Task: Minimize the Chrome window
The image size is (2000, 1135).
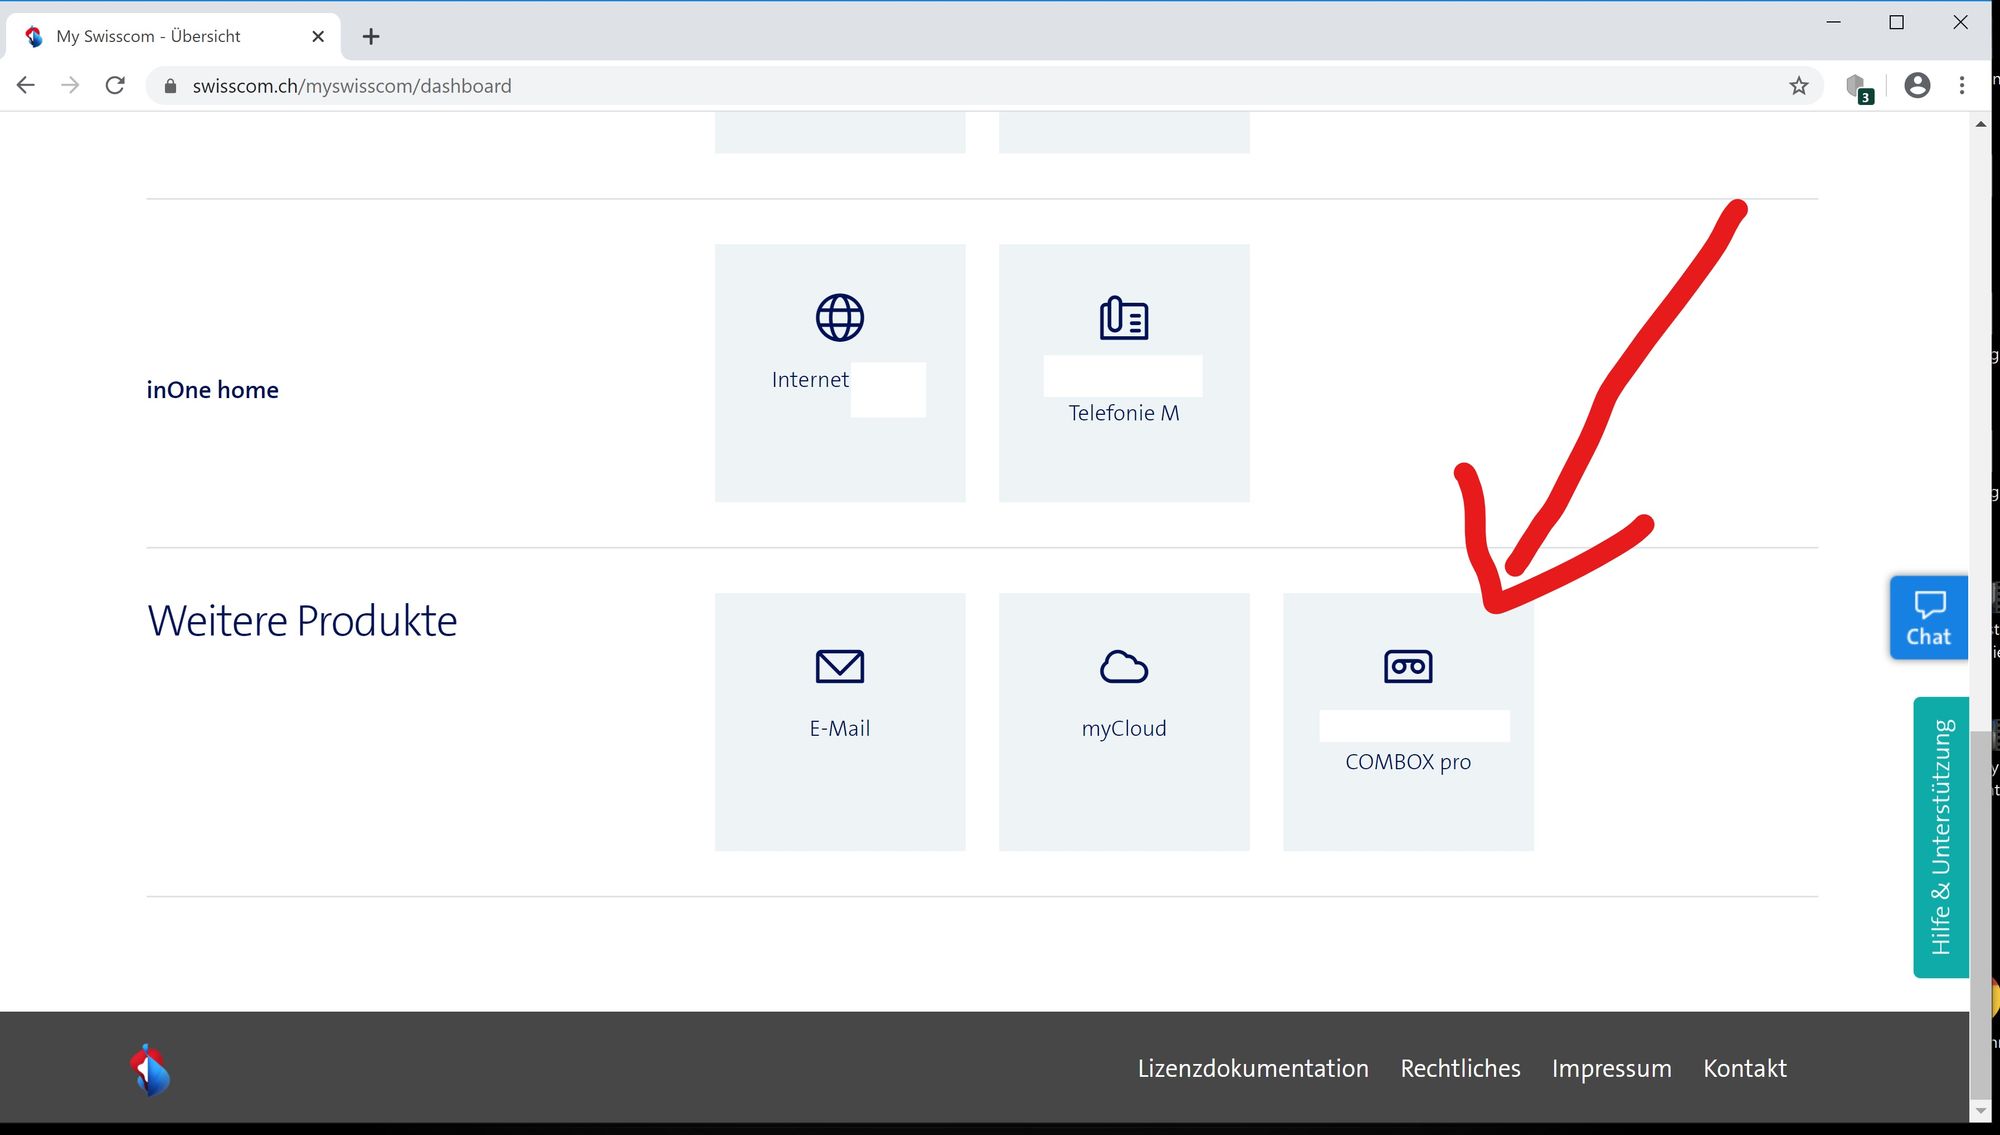Action: tap(1834, 22)
